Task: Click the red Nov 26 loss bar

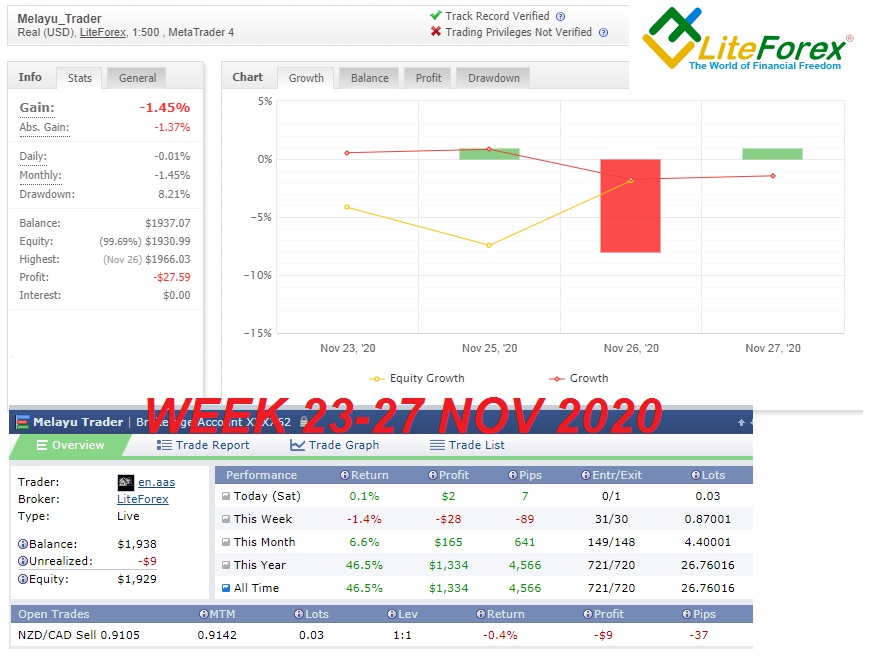Action: (x=631, y=206)
